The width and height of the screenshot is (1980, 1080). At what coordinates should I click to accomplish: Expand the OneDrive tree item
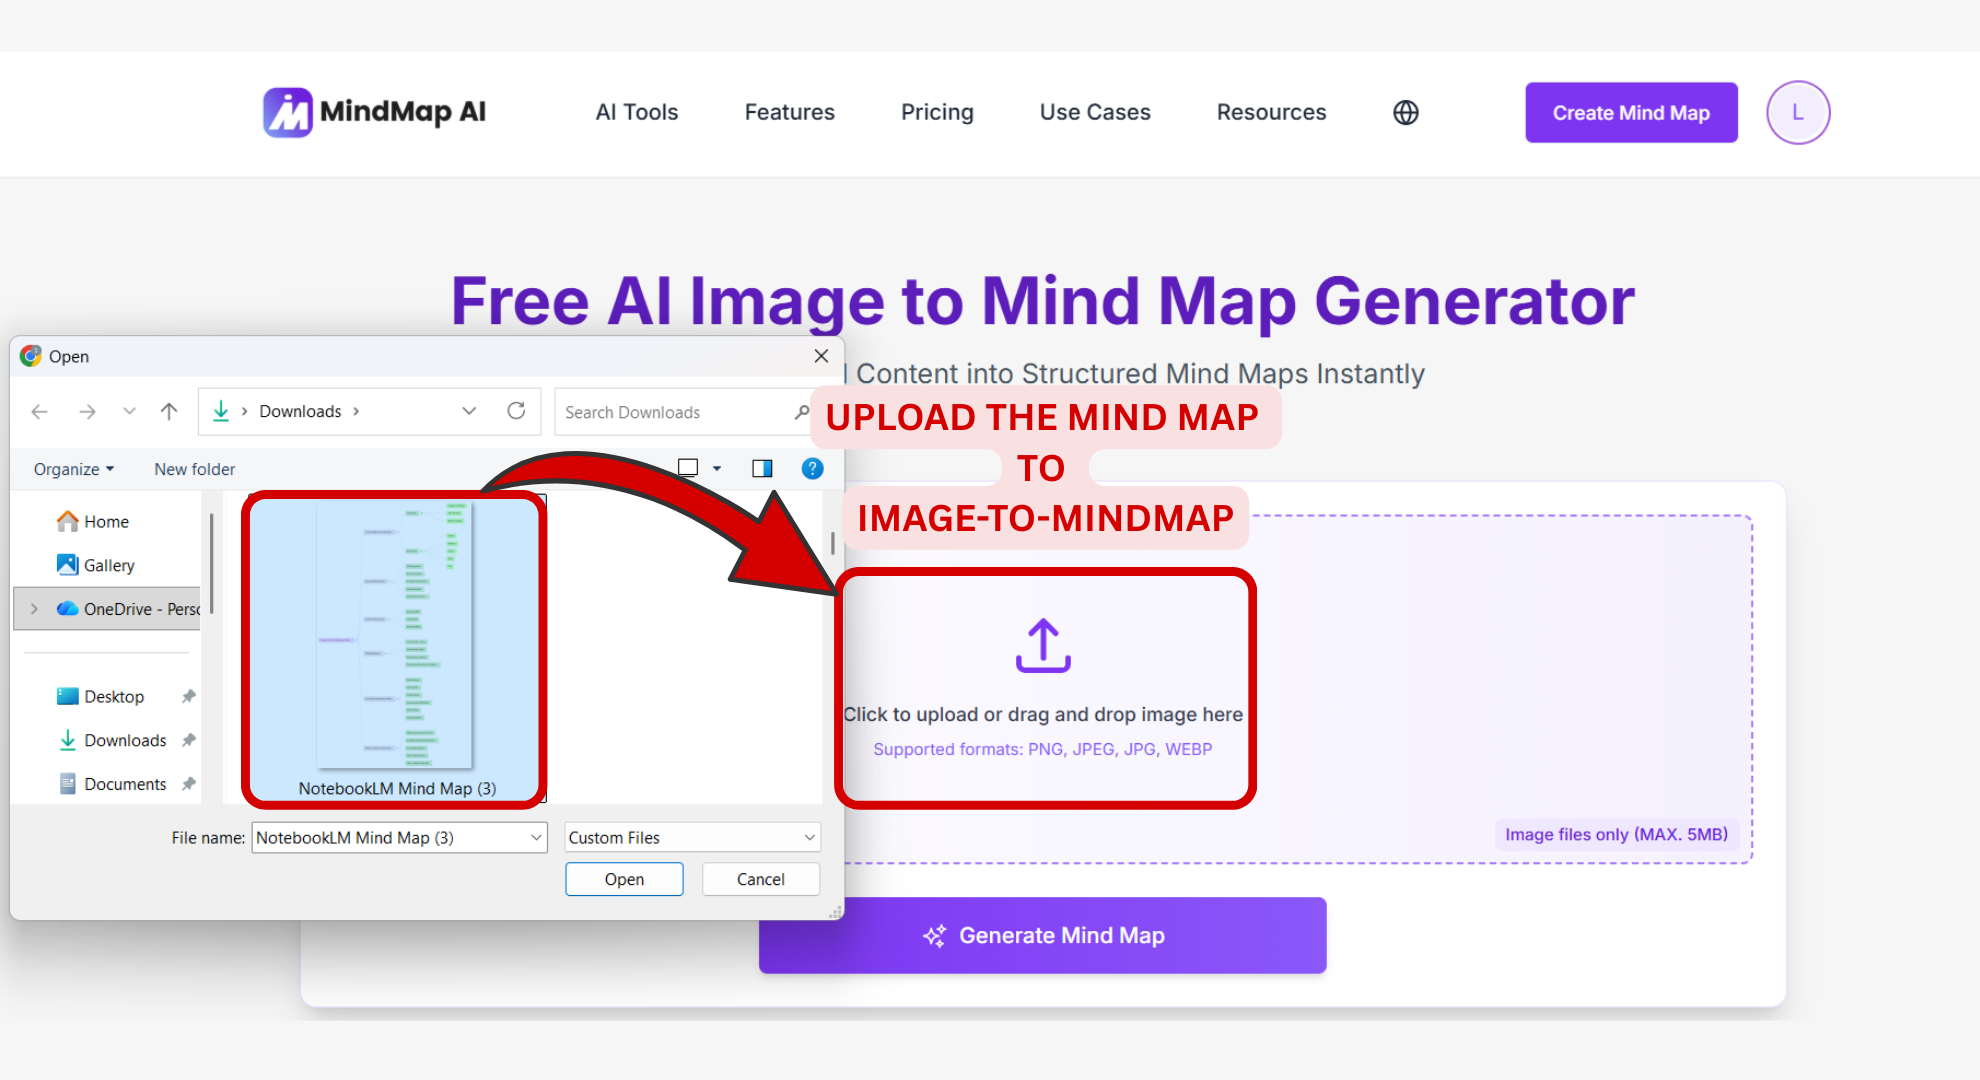pos(34,608)
